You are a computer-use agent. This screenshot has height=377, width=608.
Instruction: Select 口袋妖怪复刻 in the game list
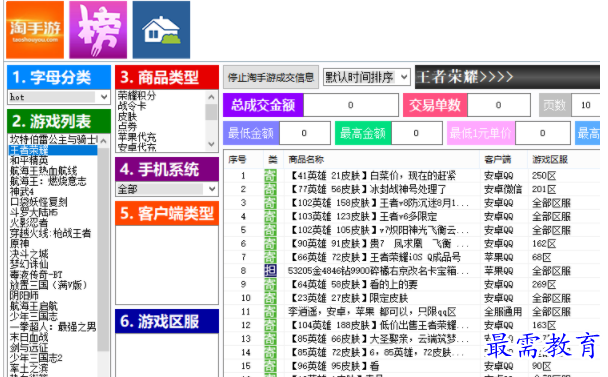click(38, 202)
